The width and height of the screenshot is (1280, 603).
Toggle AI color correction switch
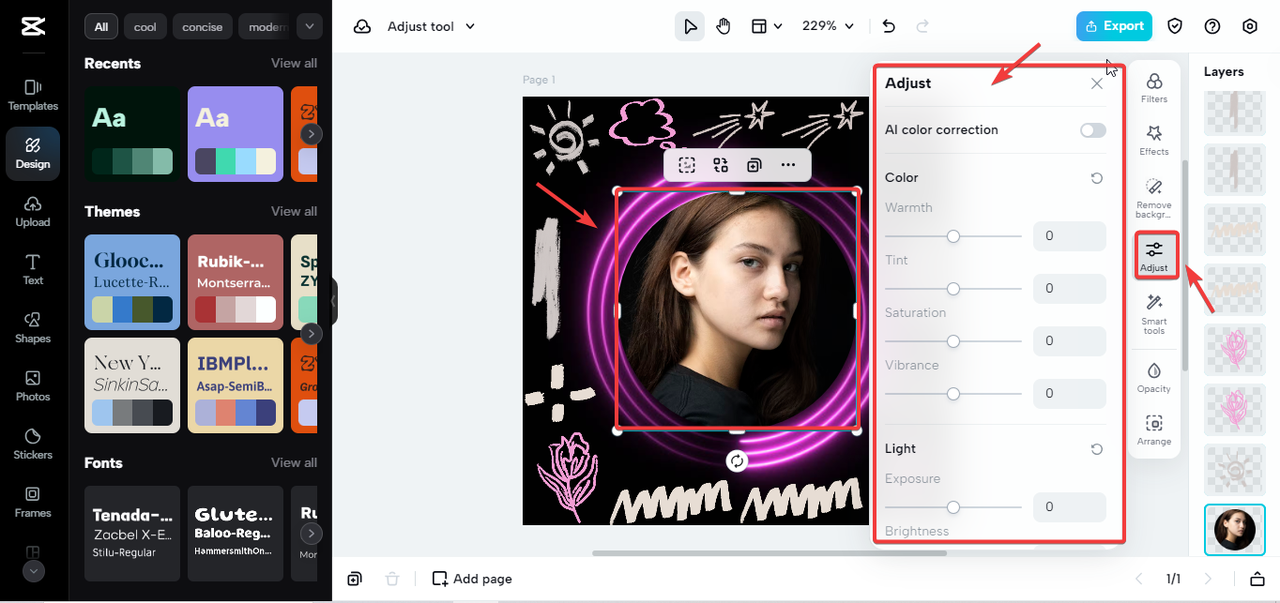tap(1093, 130)
